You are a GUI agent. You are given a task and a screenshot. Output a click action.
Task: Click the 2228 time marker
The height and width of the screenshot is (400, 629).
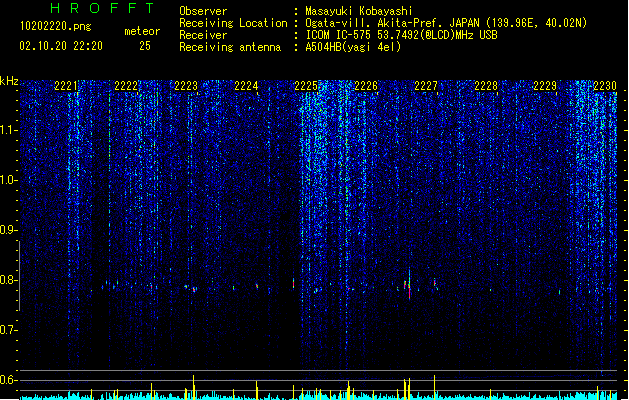coord(486,85)
